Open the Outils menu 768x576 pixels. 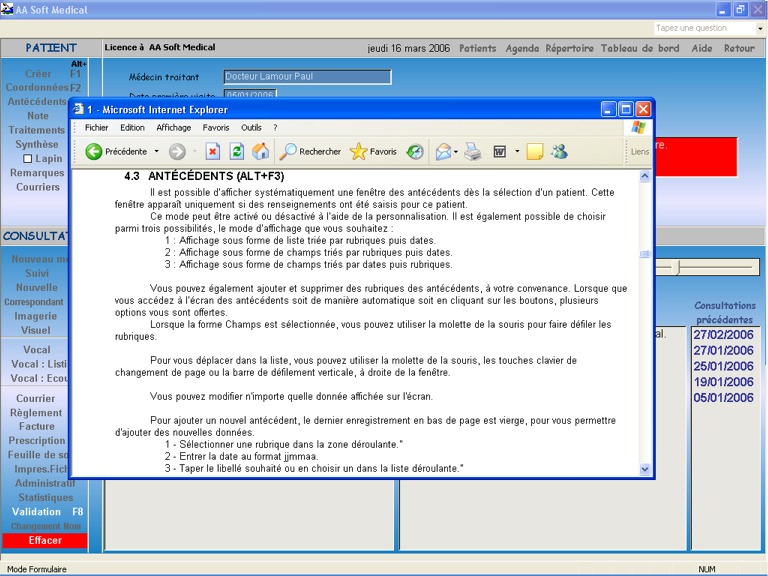[x=251, y=127]
